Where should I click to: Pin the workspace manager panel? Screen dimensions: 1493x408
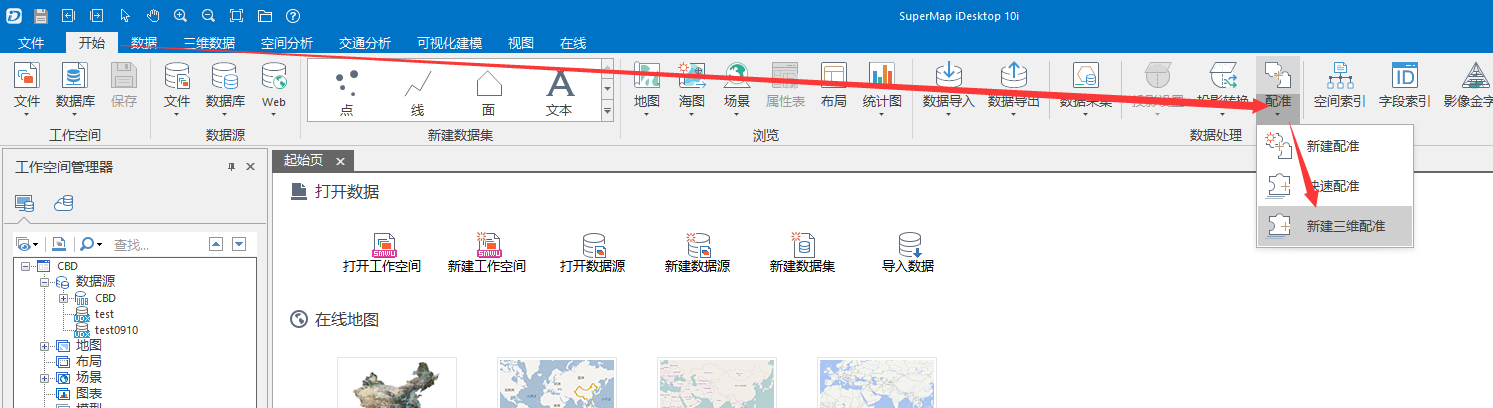[x=231, y=166]
